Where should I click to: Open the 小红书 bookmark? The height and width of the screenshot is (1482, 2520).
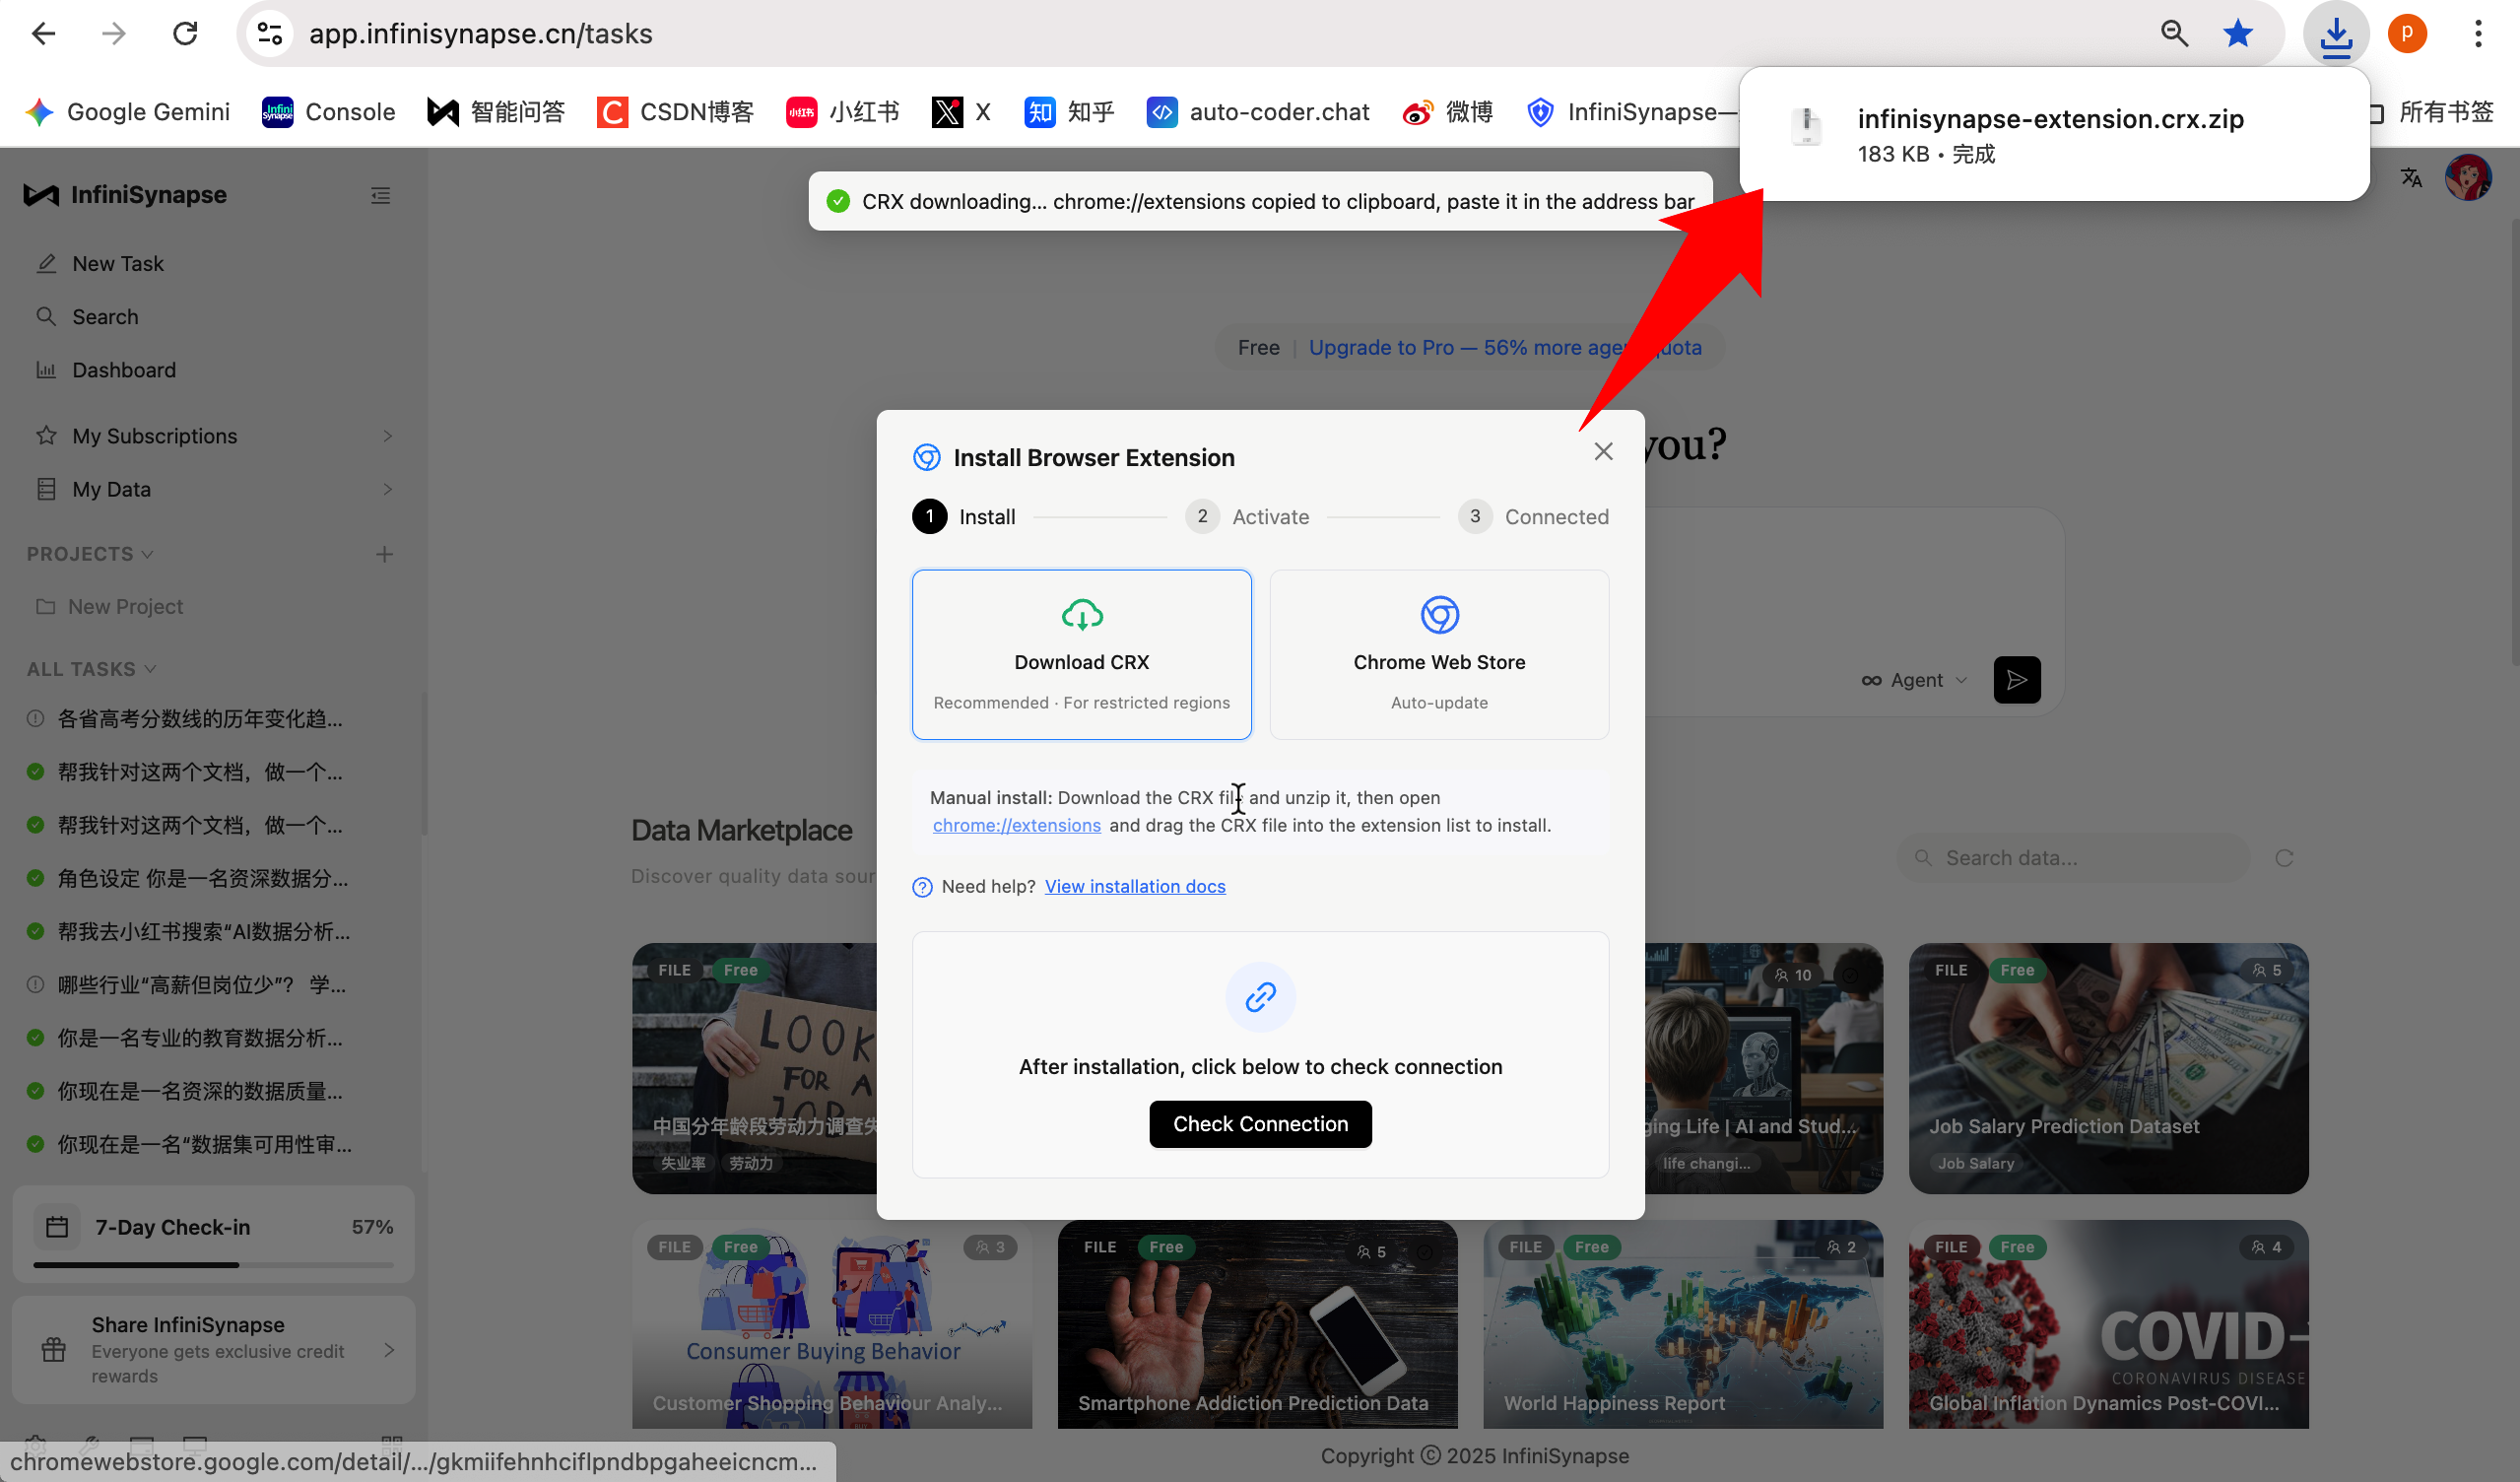[843, 112]
